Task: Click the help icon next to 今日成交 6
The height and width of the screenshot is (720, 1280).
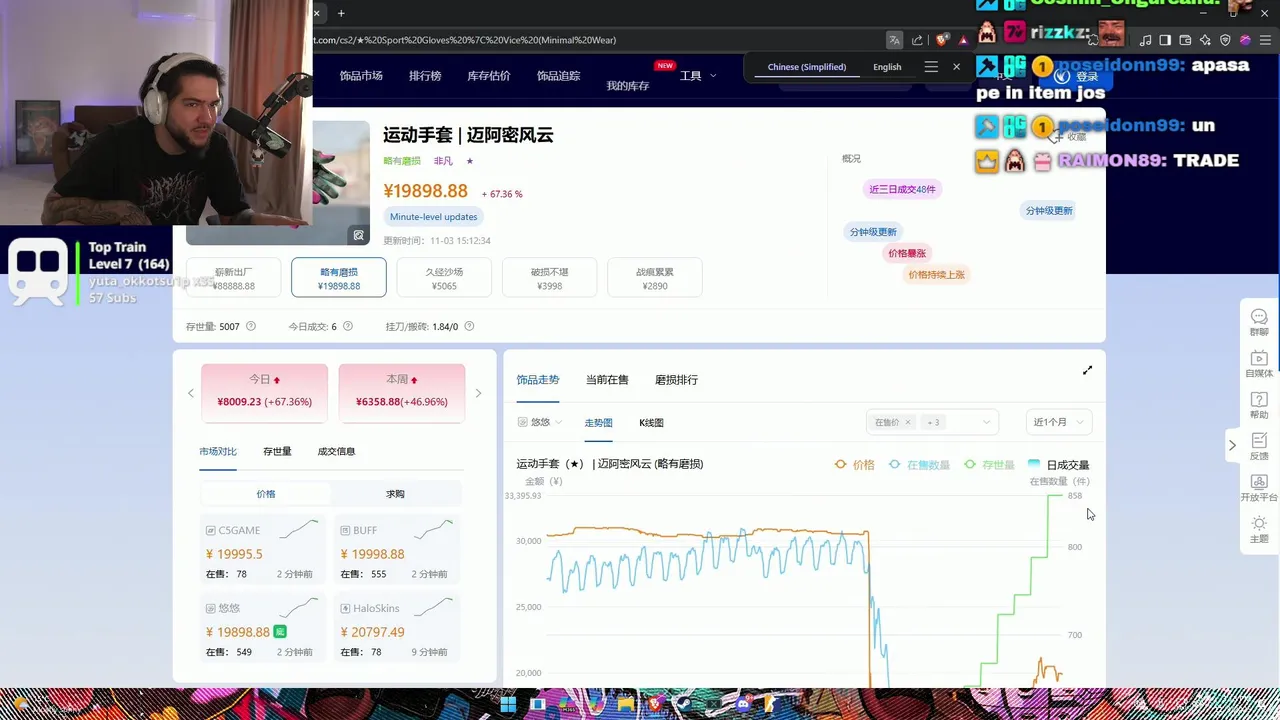Action: [x=348, y=326]
